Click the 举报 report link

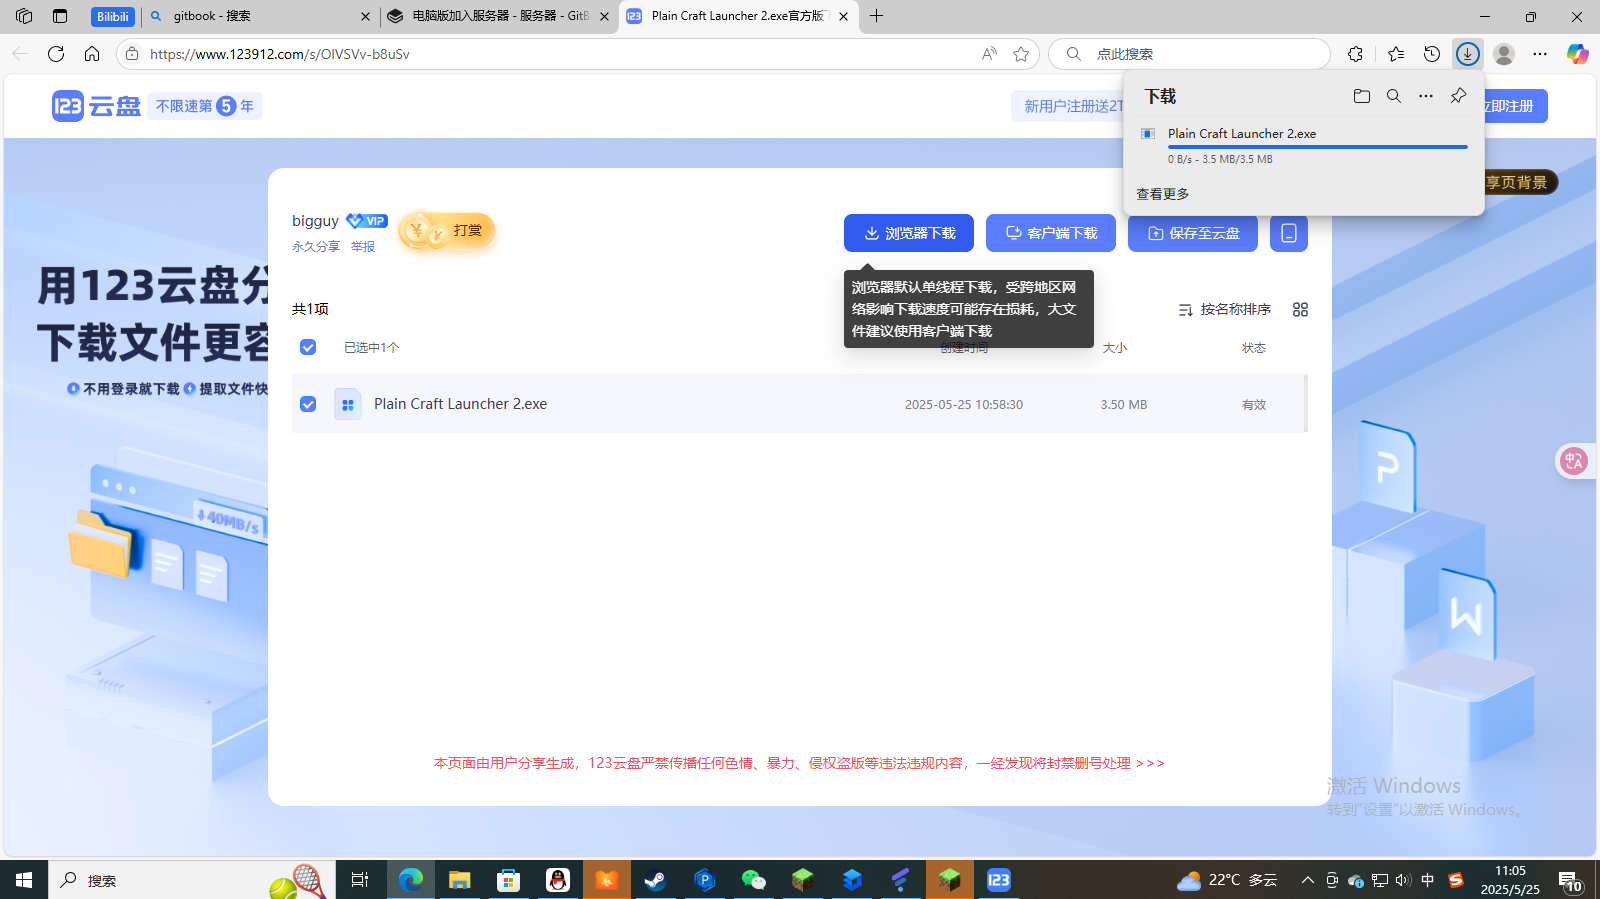pos(363,247)
